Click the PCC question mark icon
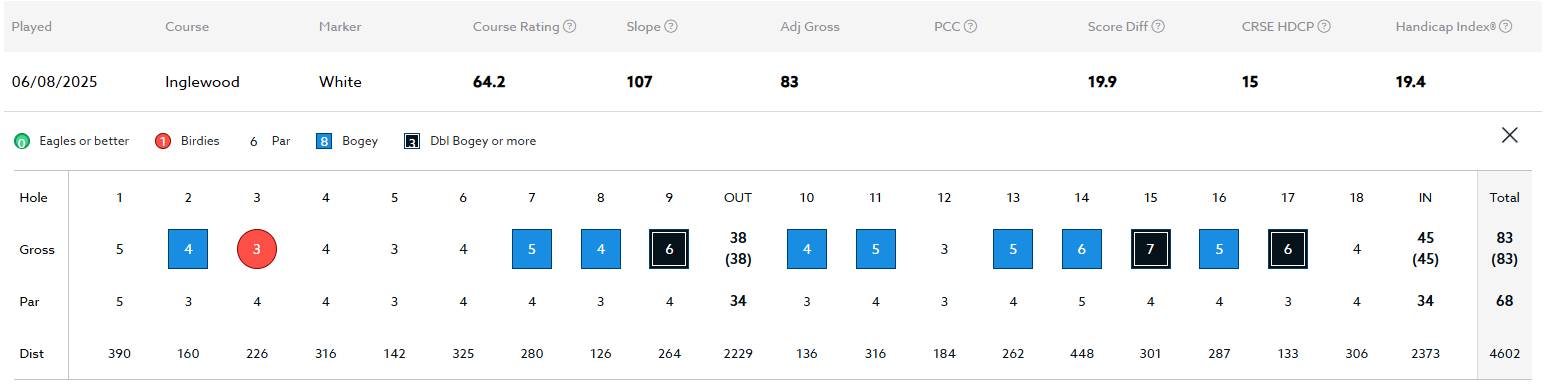 point(970,27)
